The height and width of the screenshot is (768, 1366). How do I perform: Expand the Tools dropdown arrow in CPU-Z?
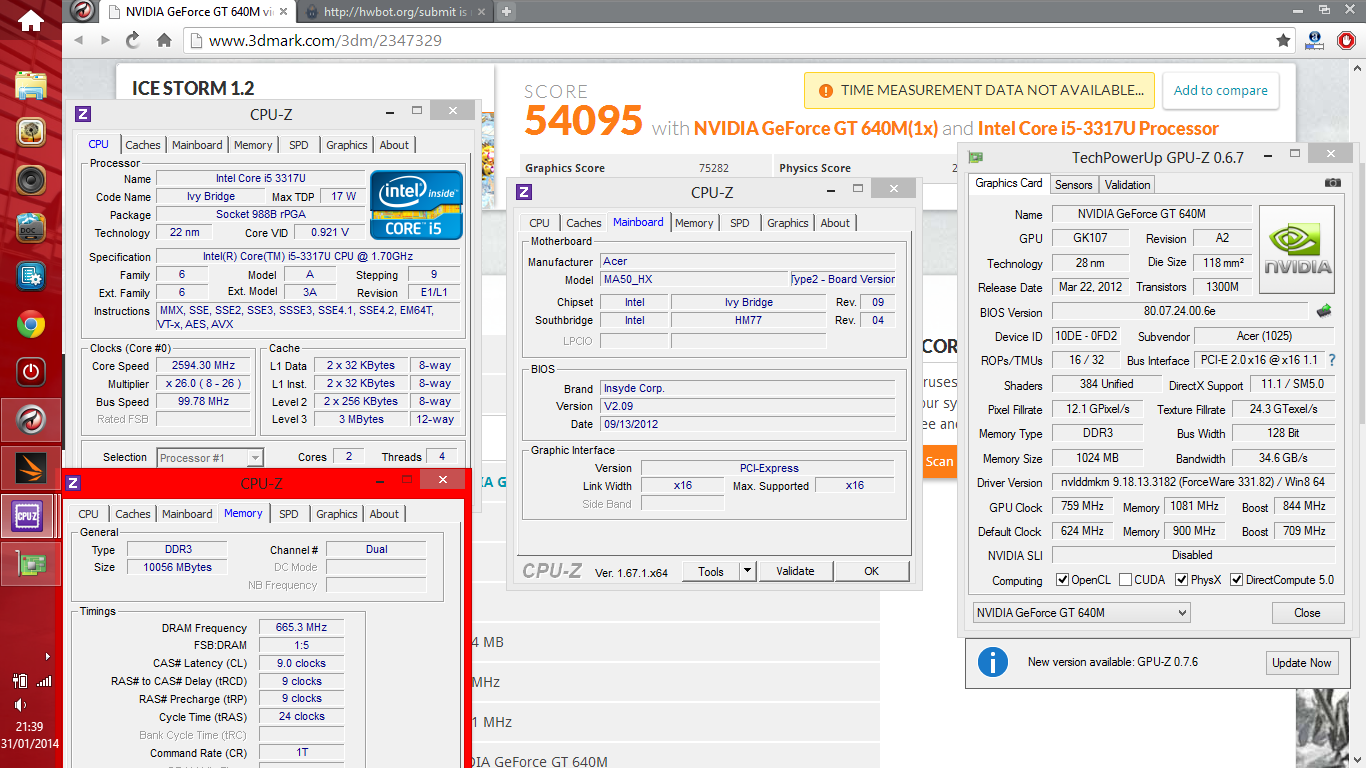click(x=747, y=571)
